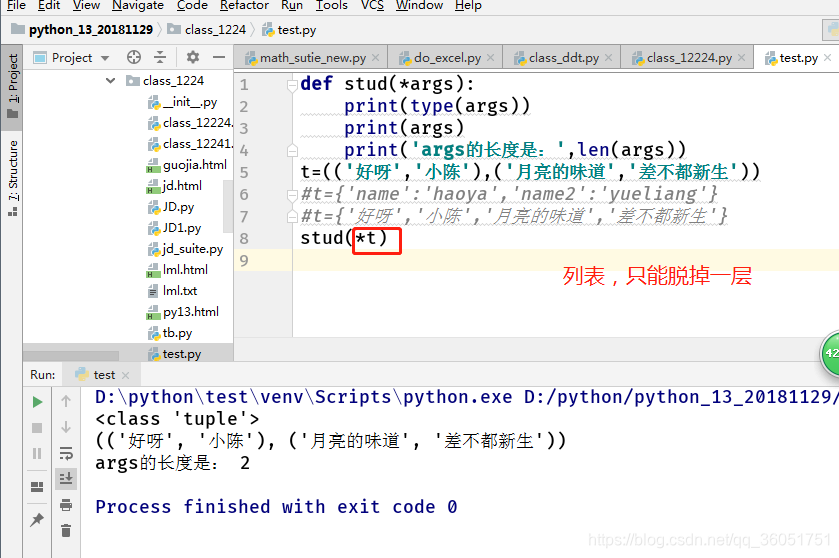Click the Up the stack trace arrow
The image size is (839, 558).
(x=66, y=401)
